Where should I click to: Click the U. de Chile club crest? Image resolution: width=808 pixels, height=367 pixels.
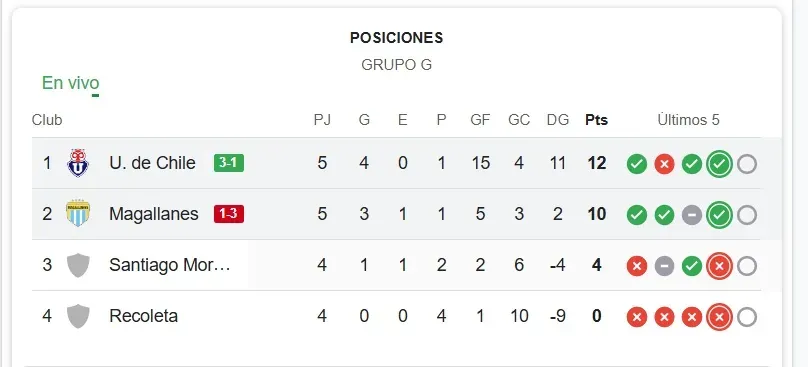point(78,163)
